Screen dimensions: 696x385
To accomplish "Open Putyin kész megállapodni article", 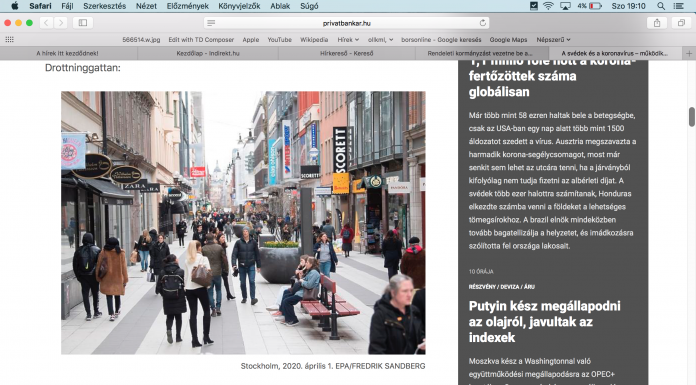I will click(545, 321).
